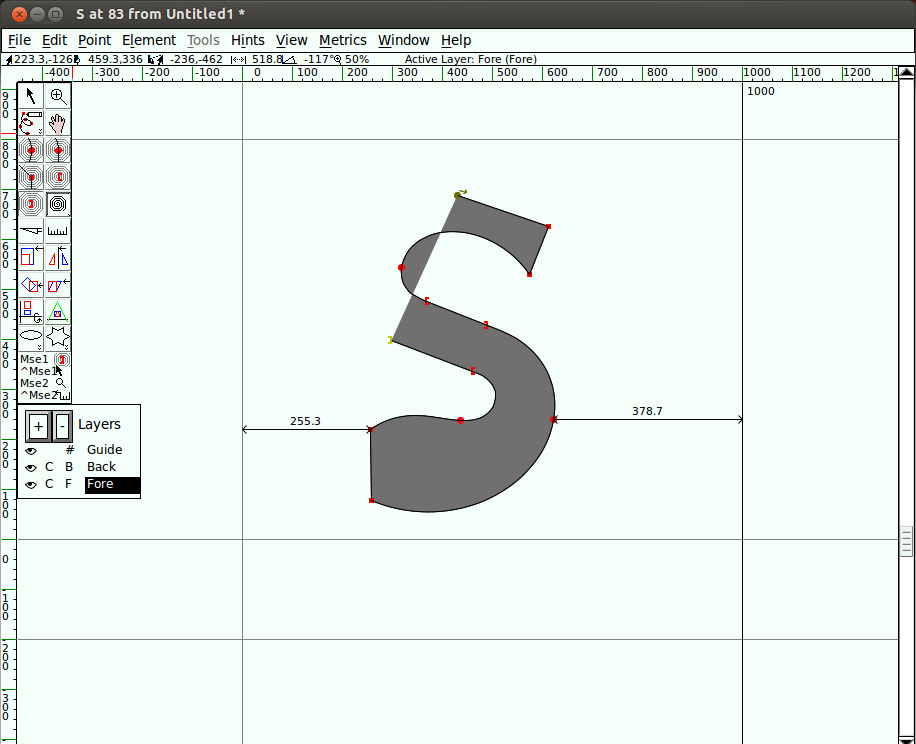The image size is (916, 744).
Task: Select the Scale selection tool
Action: (x=31, y=258)
